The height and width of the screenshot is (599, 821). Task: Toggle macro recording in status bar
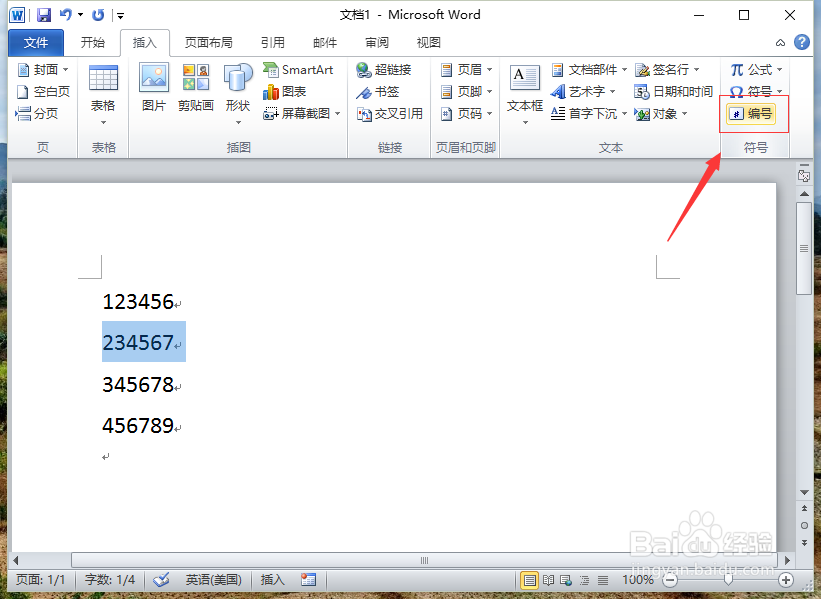(x=309, y=579)
